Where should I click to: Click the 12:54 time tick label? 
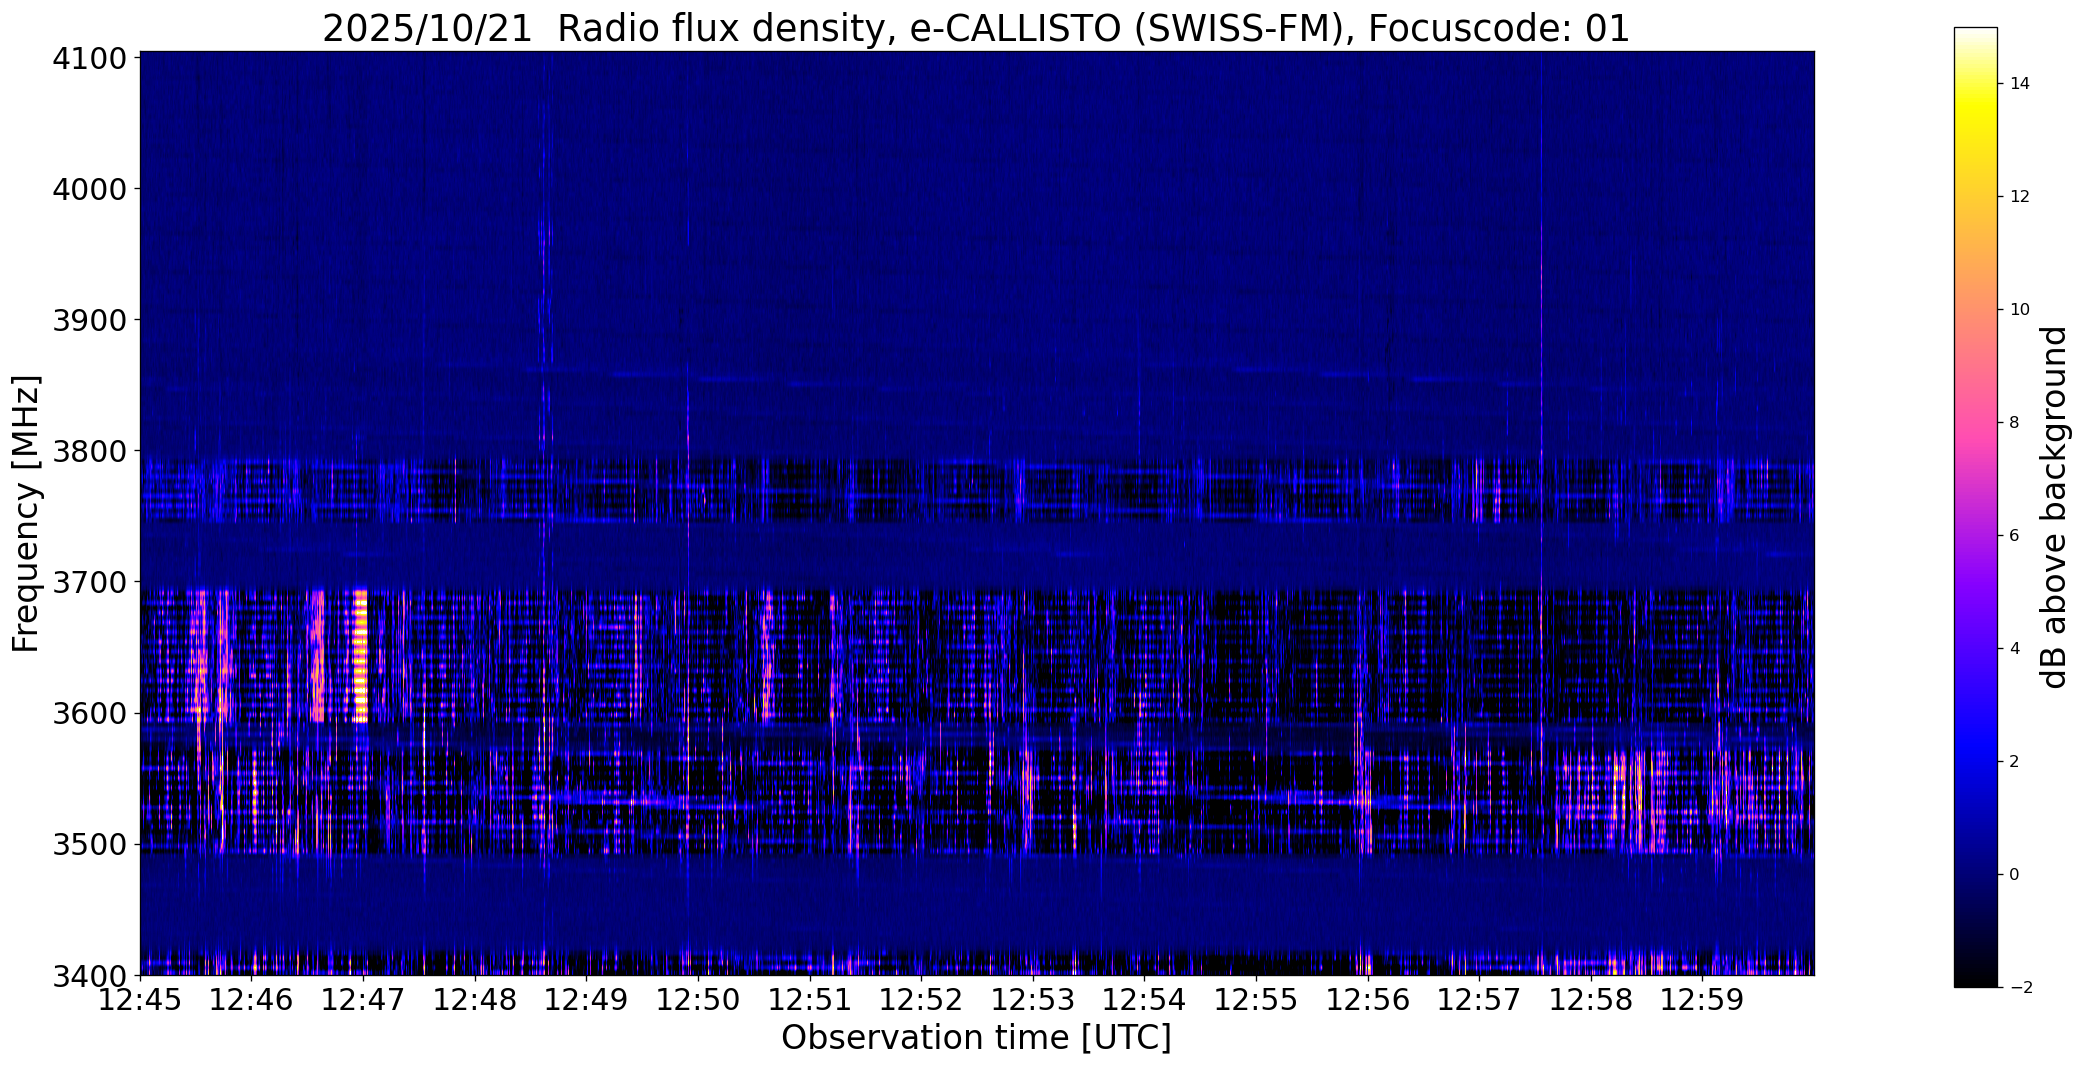tap(1145, 1000)
